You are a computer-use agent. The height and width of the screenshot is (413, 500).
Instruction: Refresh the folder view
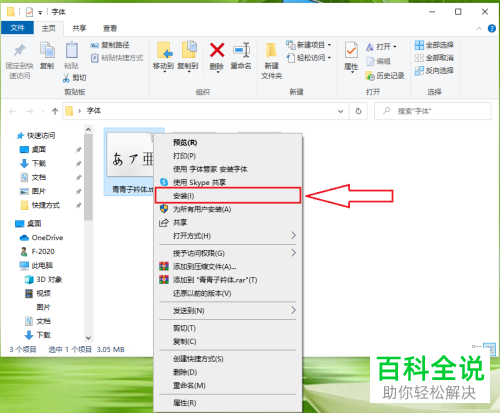[358, 111]
